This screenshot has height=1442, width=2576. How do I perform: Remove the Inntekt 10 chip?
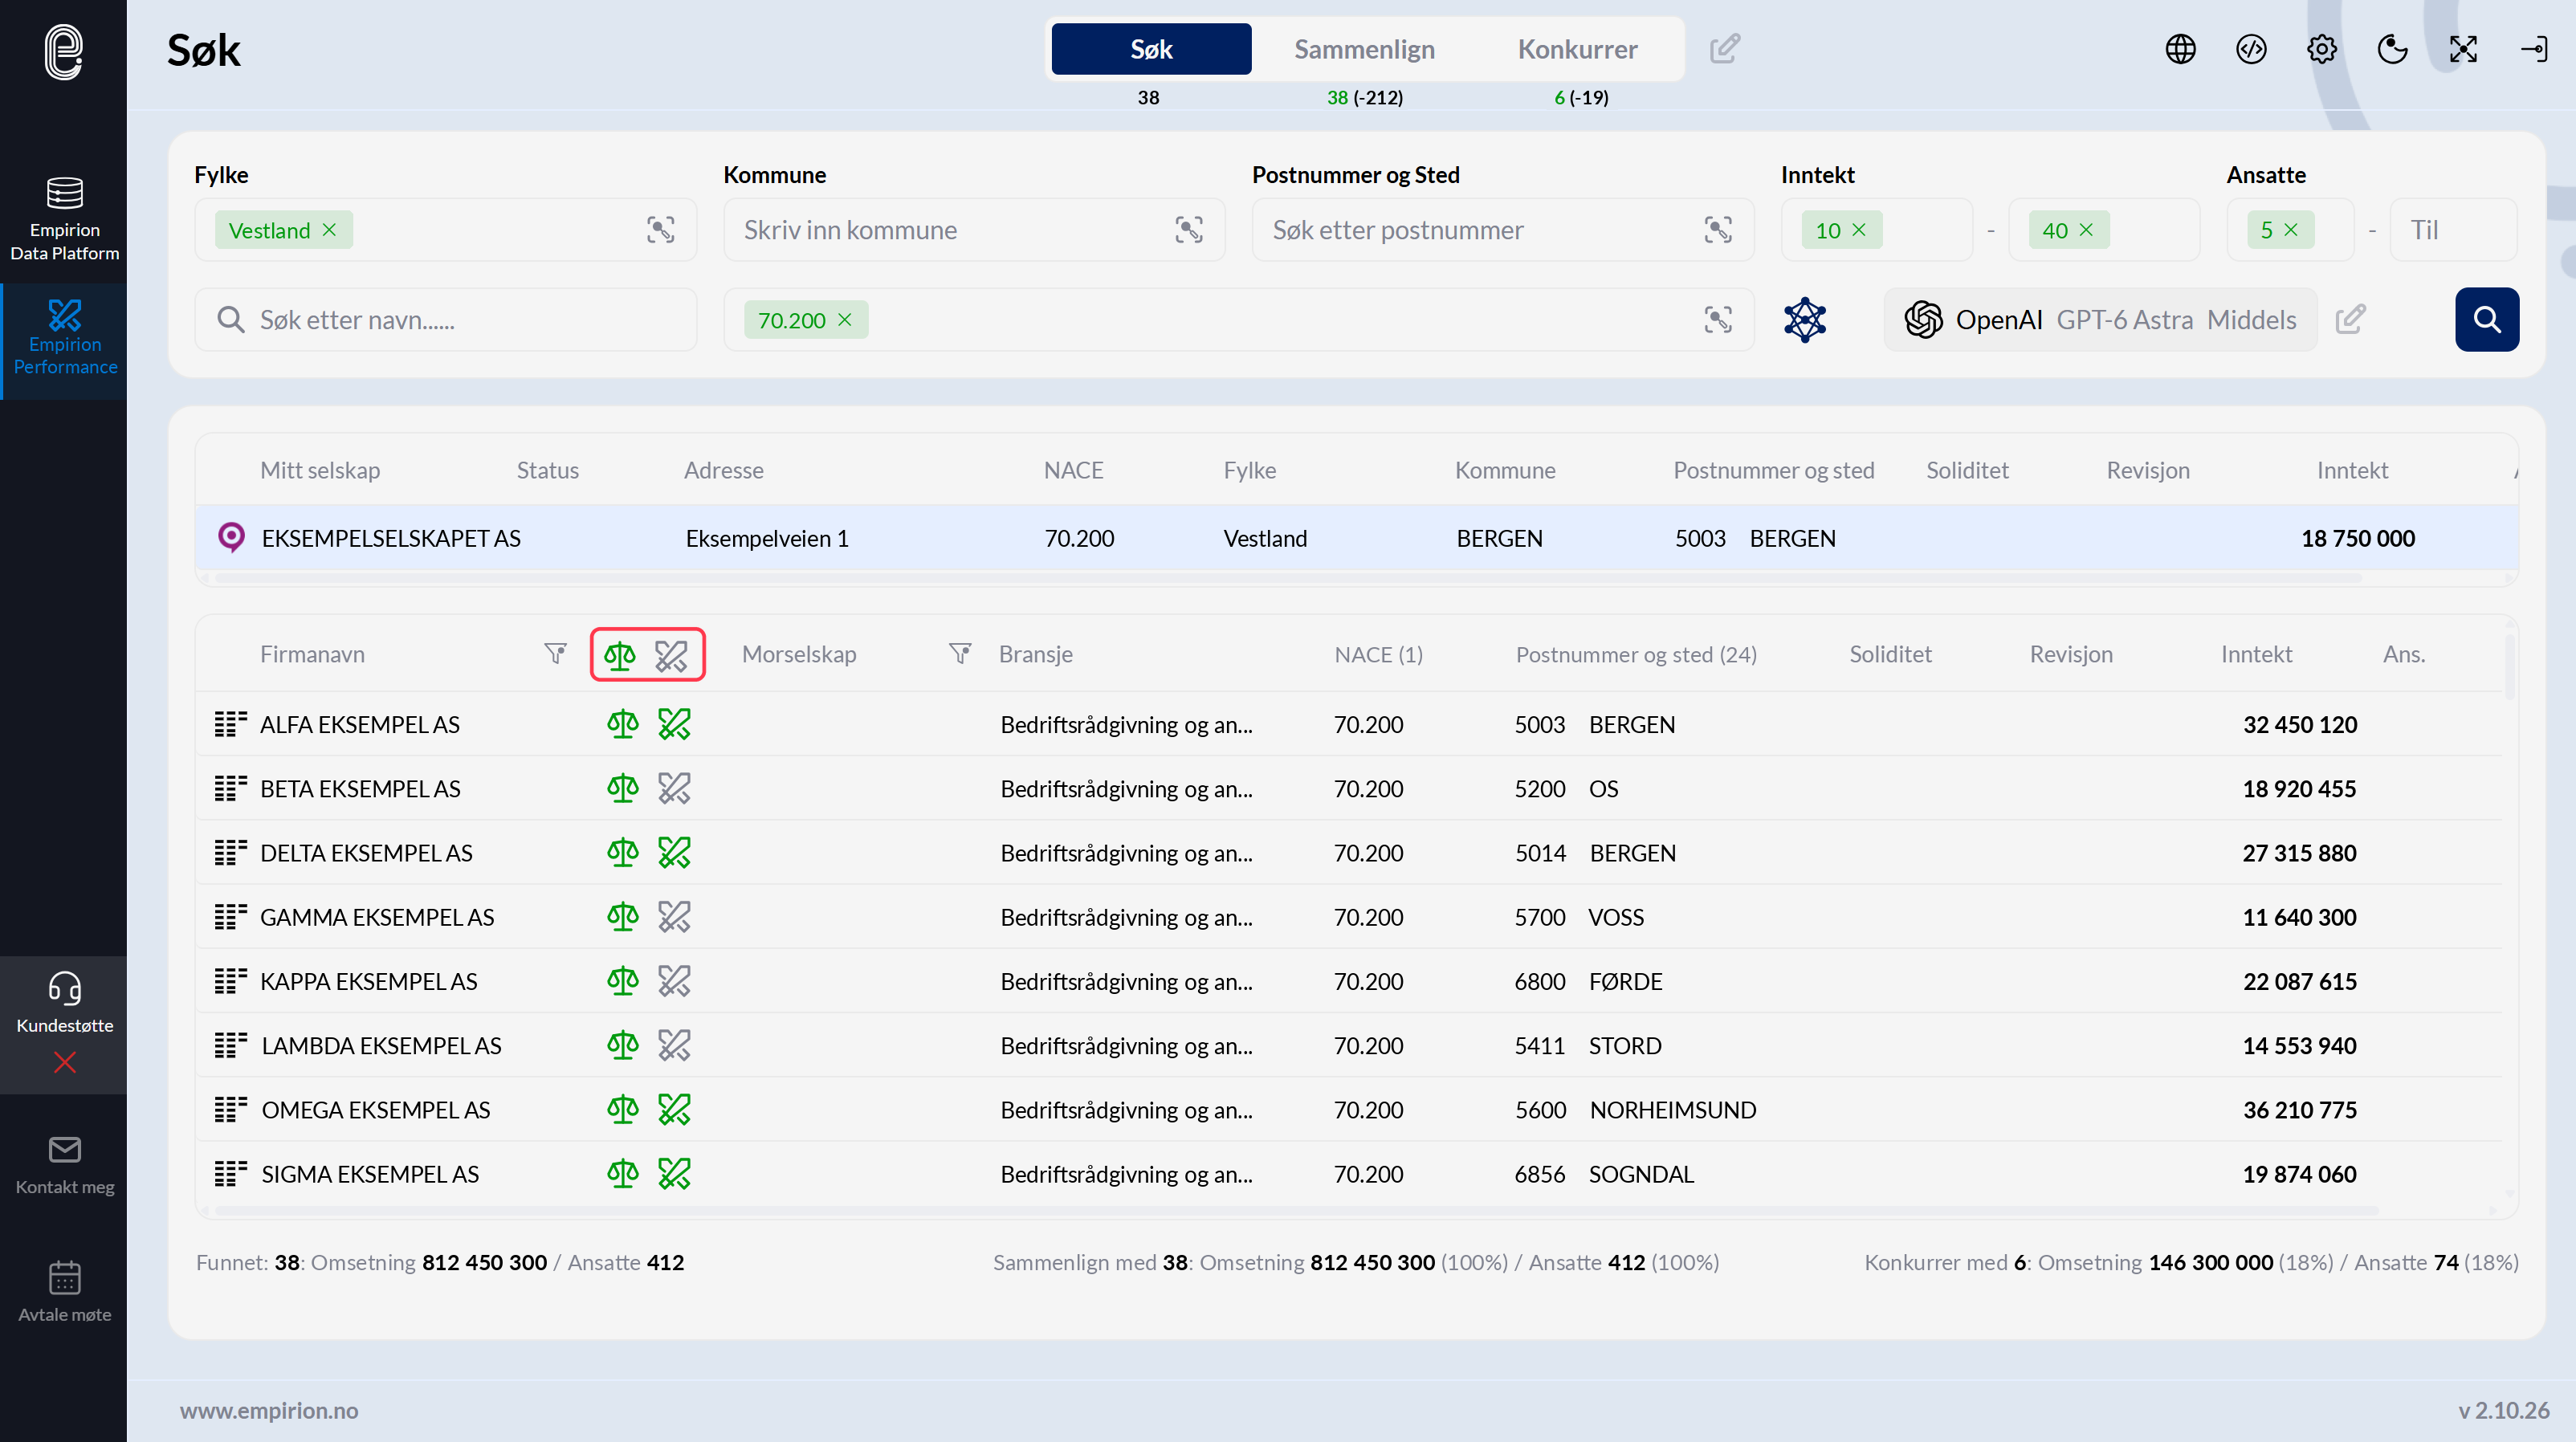click(x=1859, y=230)
